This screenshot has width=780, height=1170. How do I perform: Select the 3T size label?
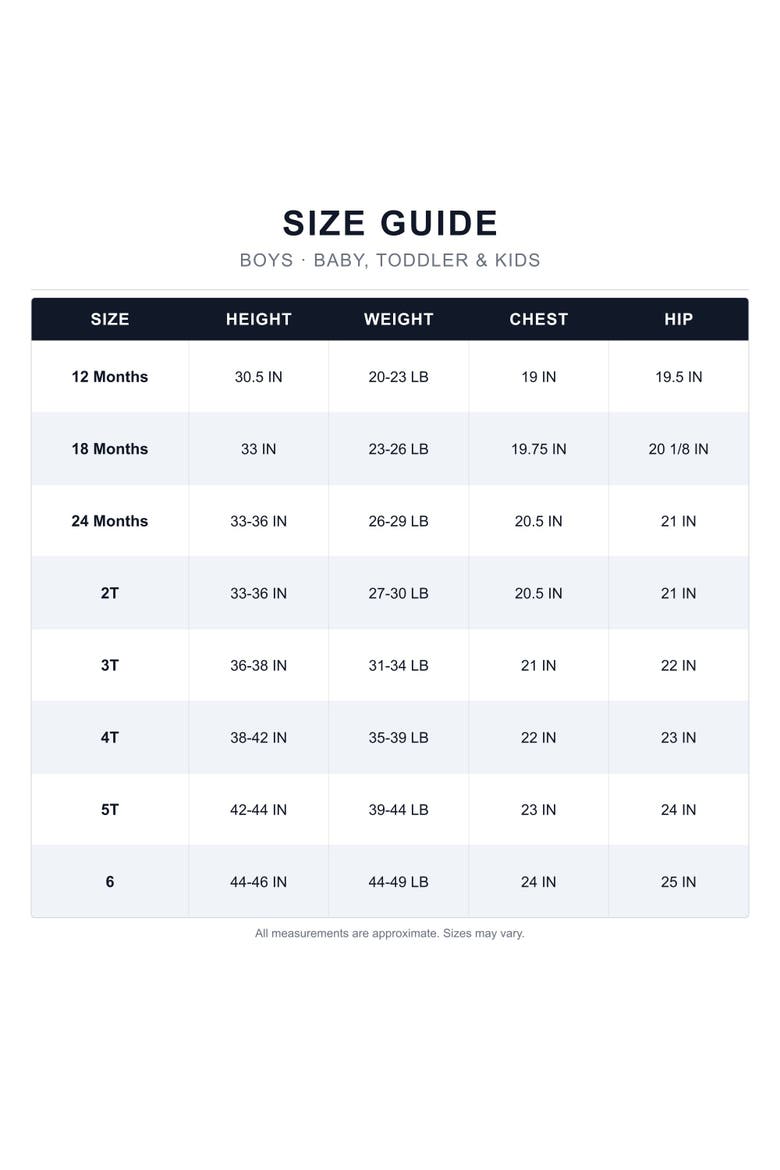point(110,666)
